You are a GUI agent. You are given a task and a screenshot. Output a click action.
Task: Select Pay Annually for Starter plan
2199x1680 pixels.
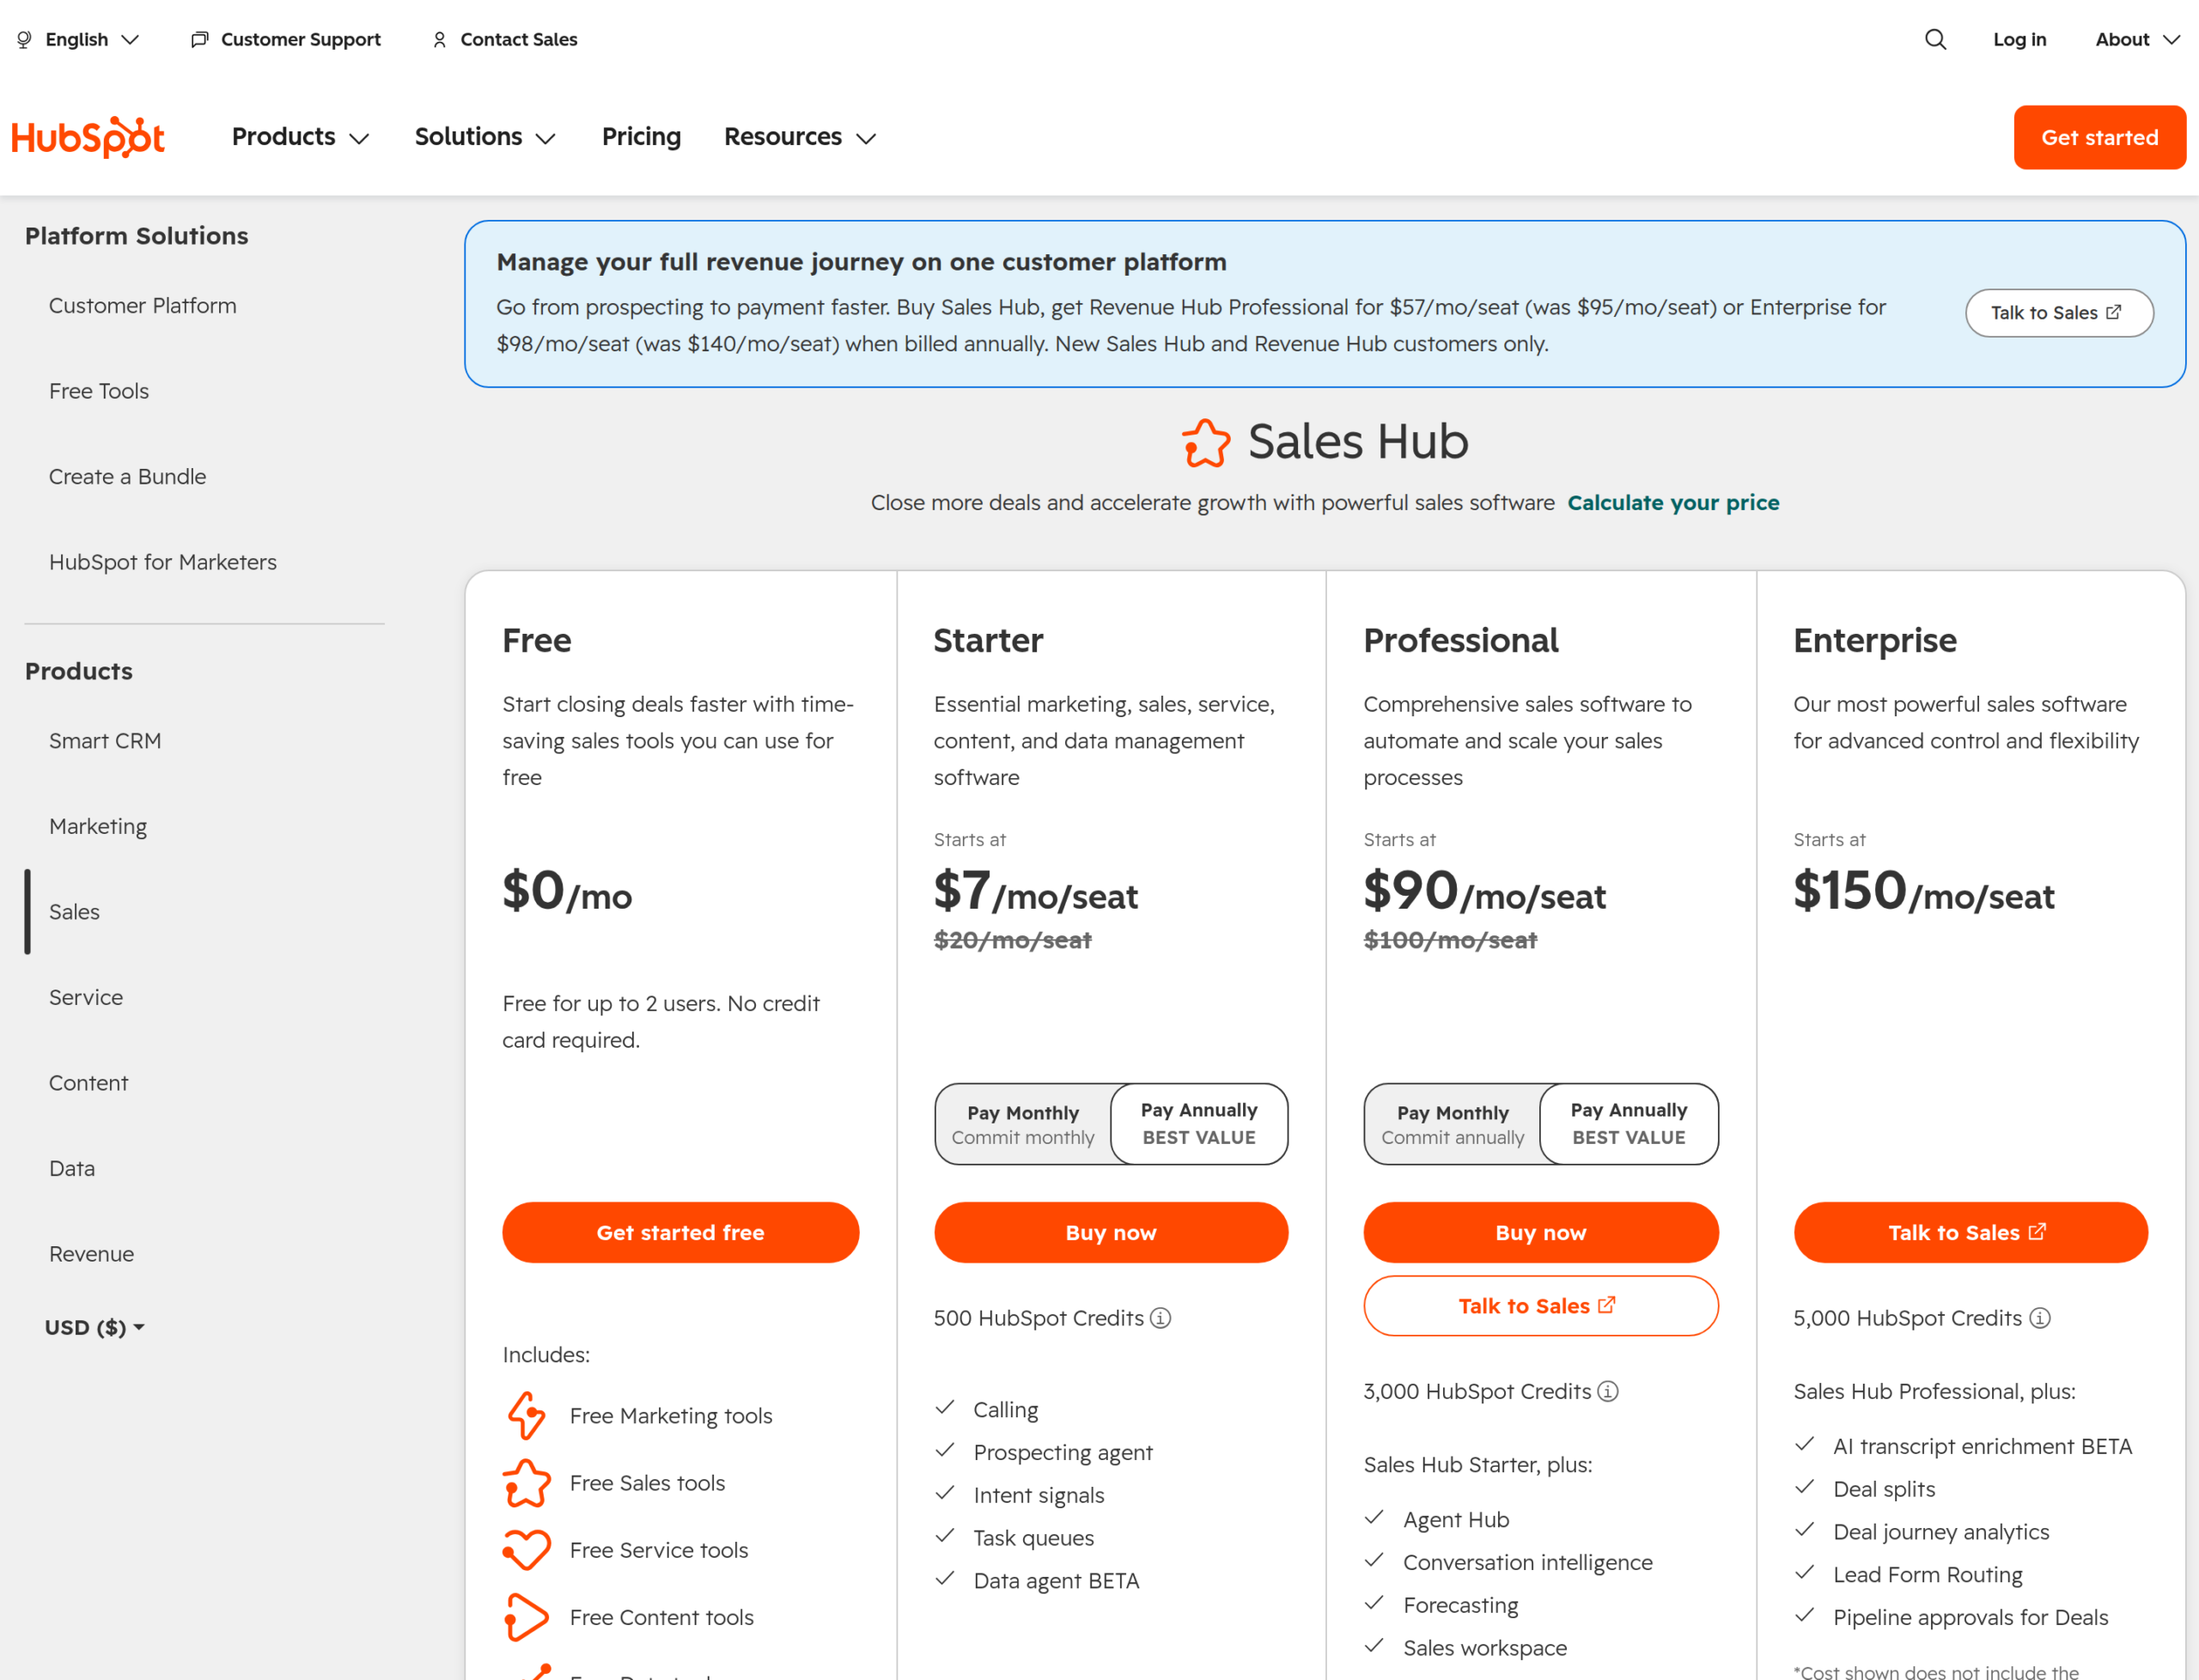(x=1199, y=1124)
